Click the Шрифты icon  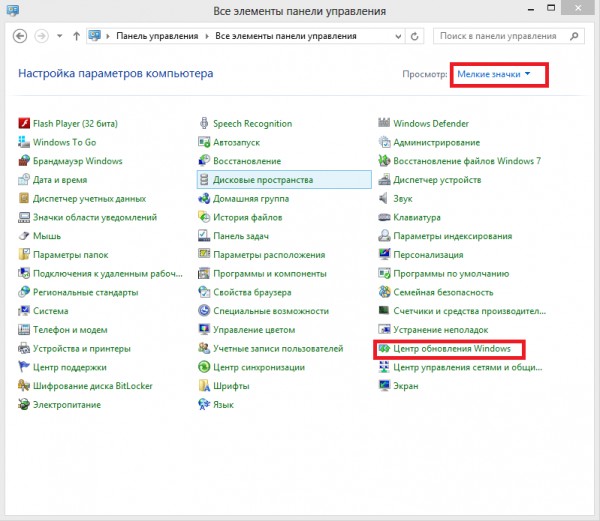(204, 386)
